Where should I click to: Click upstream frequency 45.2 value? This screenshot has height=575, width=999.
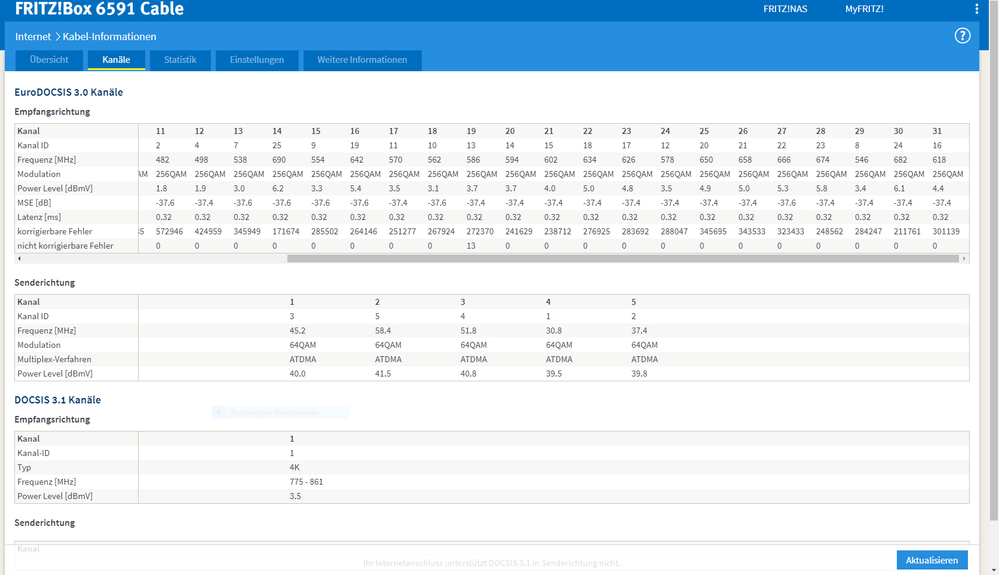point(298,330)
